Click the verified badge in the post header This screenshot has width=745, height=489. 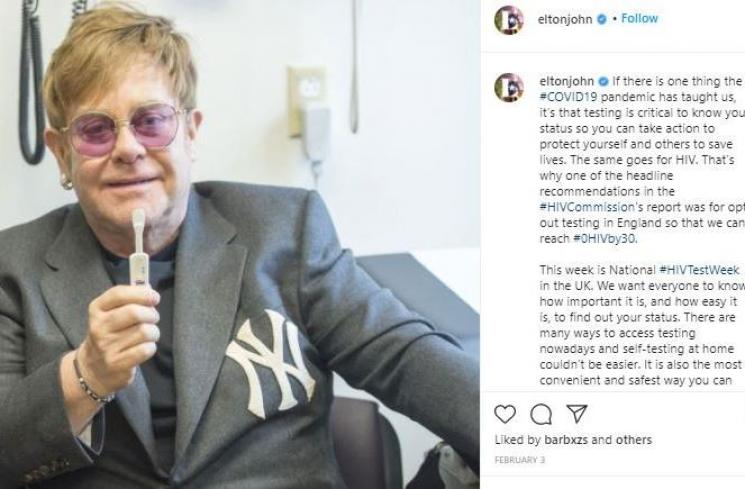(x=602, y=19)
